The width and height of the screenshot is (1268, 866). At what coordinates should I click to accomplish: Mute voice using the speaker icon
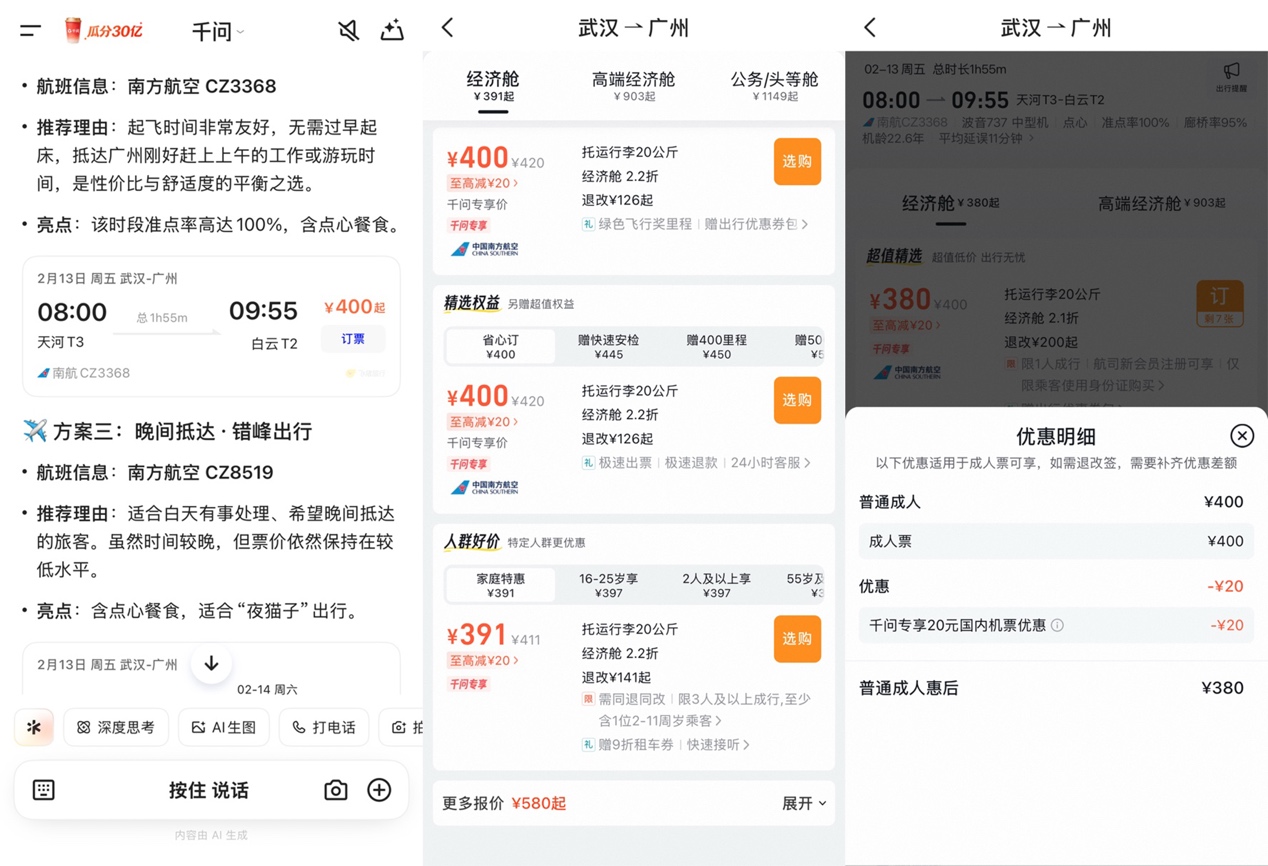(x=348, y=31)
